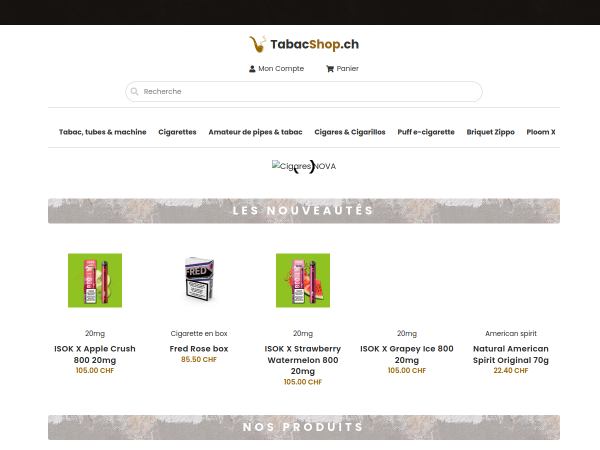This screenshot has height=450, width=600.
Task: Select the Cigarettes menu item
Action: coord(177,132)
